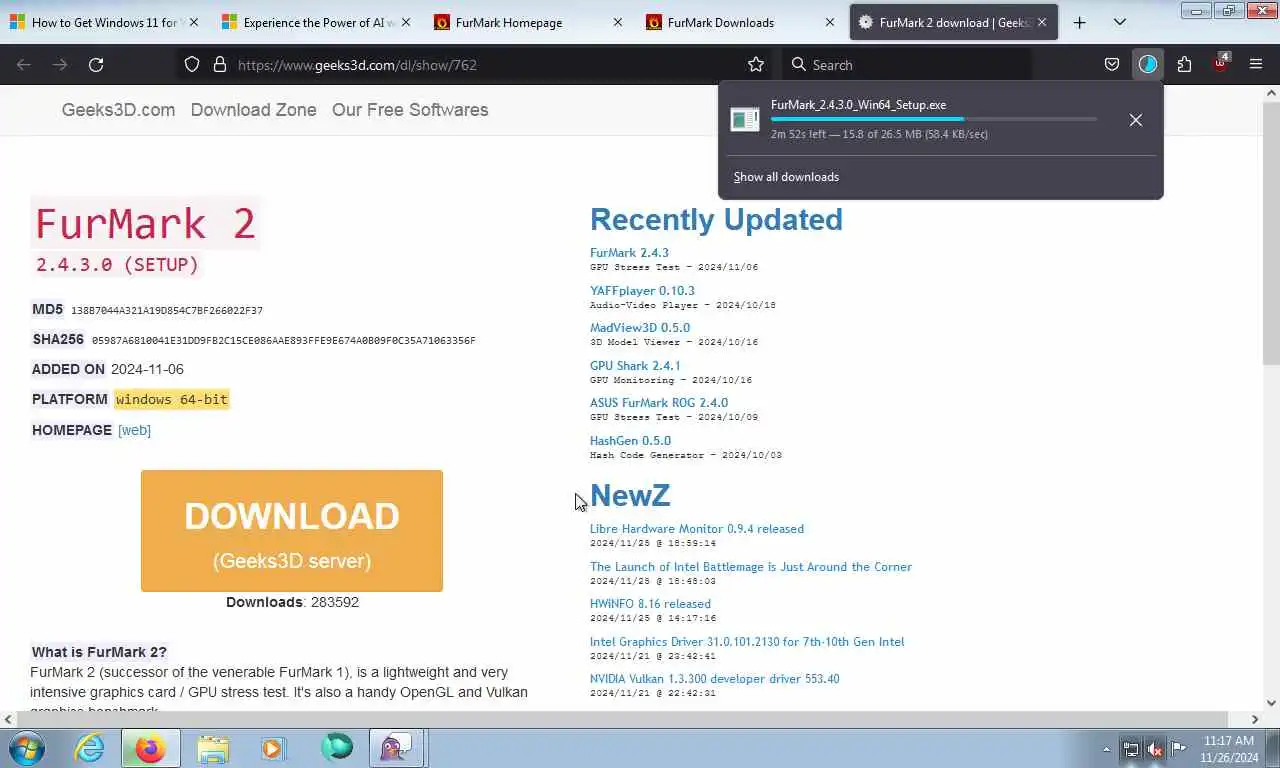The width and height of the screenshot is (1280, 768).
Task: Open the shield tracking protection icon
Action: [x=192, y=64]
